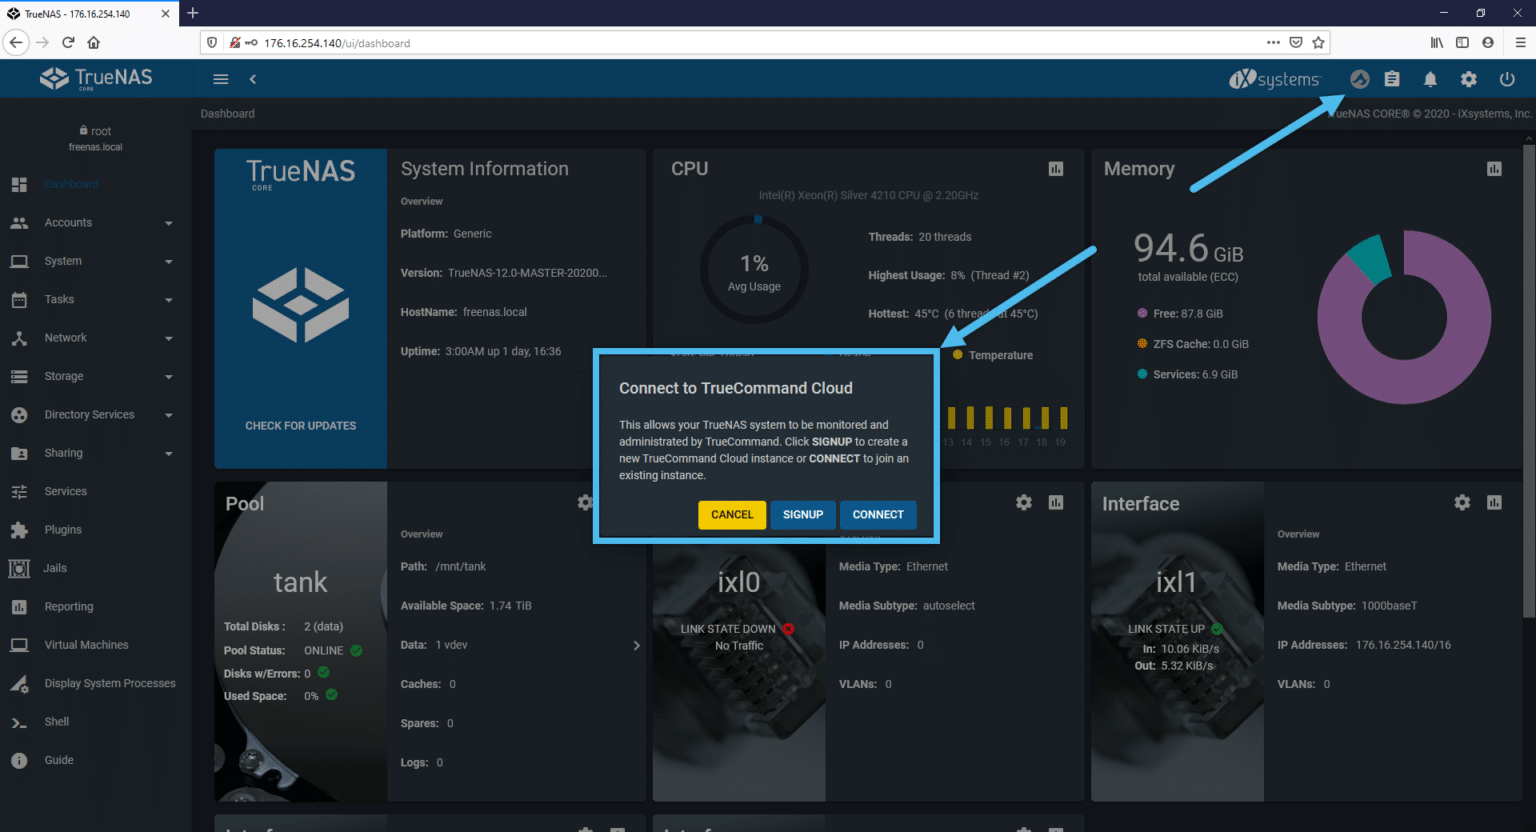
Task: Open the Dashboard sidebar item
Action: (96, 184)
